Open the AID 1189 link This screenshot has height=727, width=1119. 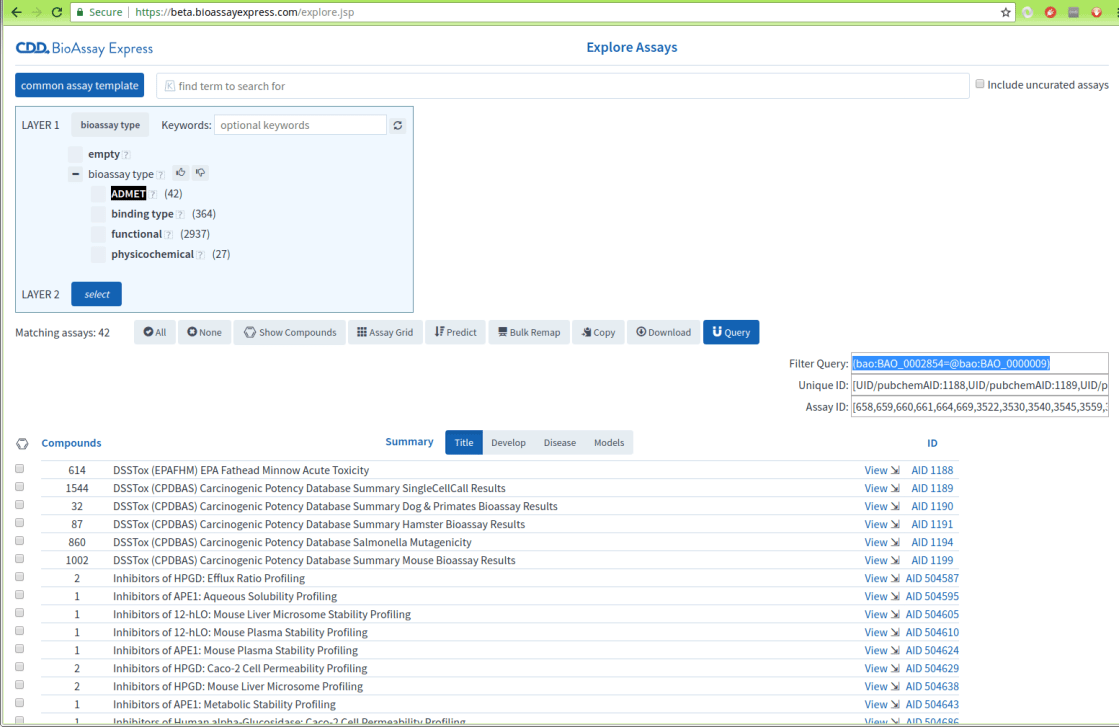point(932,488)
